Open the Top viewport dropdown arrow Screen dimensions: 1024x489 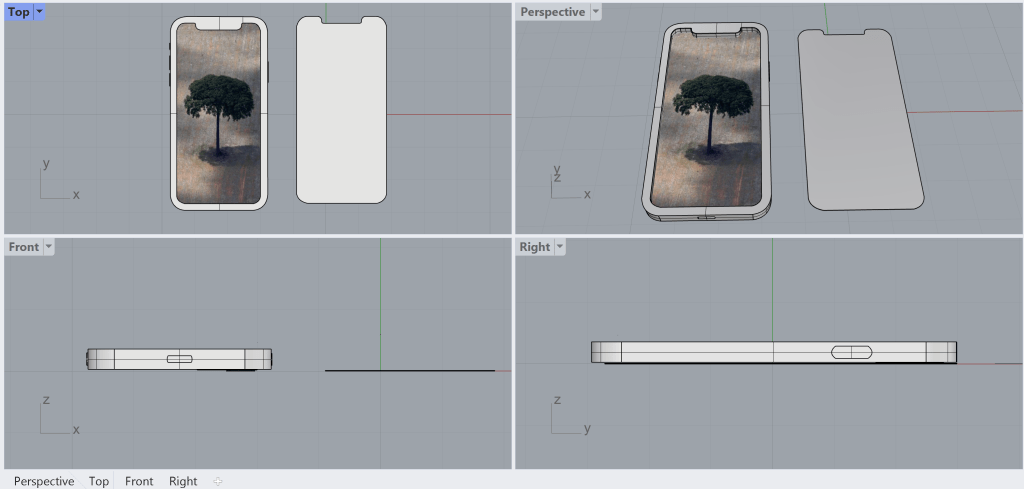tap(39, 12)
